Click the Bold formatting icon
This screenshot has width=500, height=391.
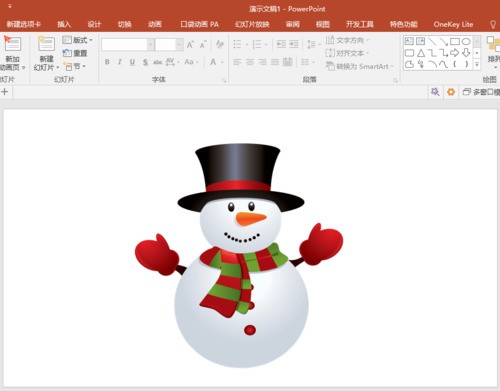[107, 62]
